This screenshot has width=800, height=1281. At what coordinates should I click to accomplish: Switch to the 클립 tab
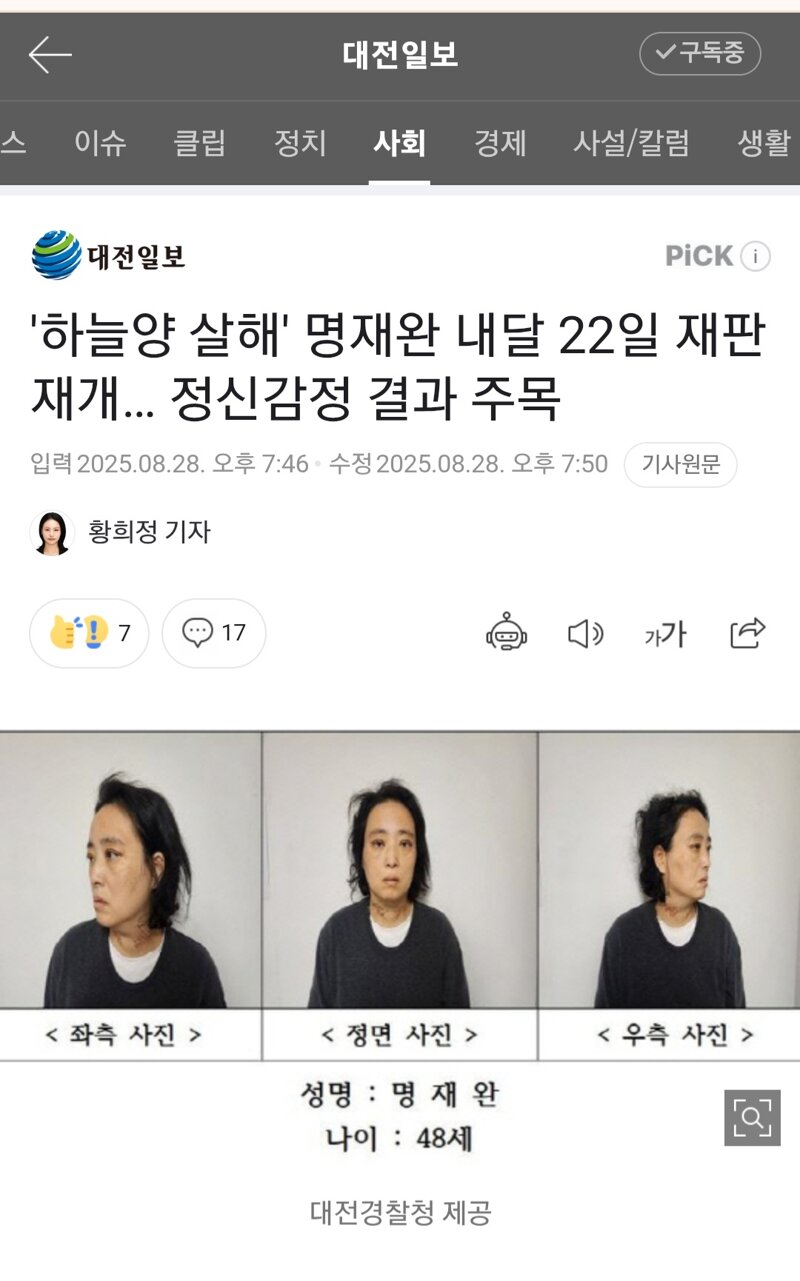coord(200,143)
